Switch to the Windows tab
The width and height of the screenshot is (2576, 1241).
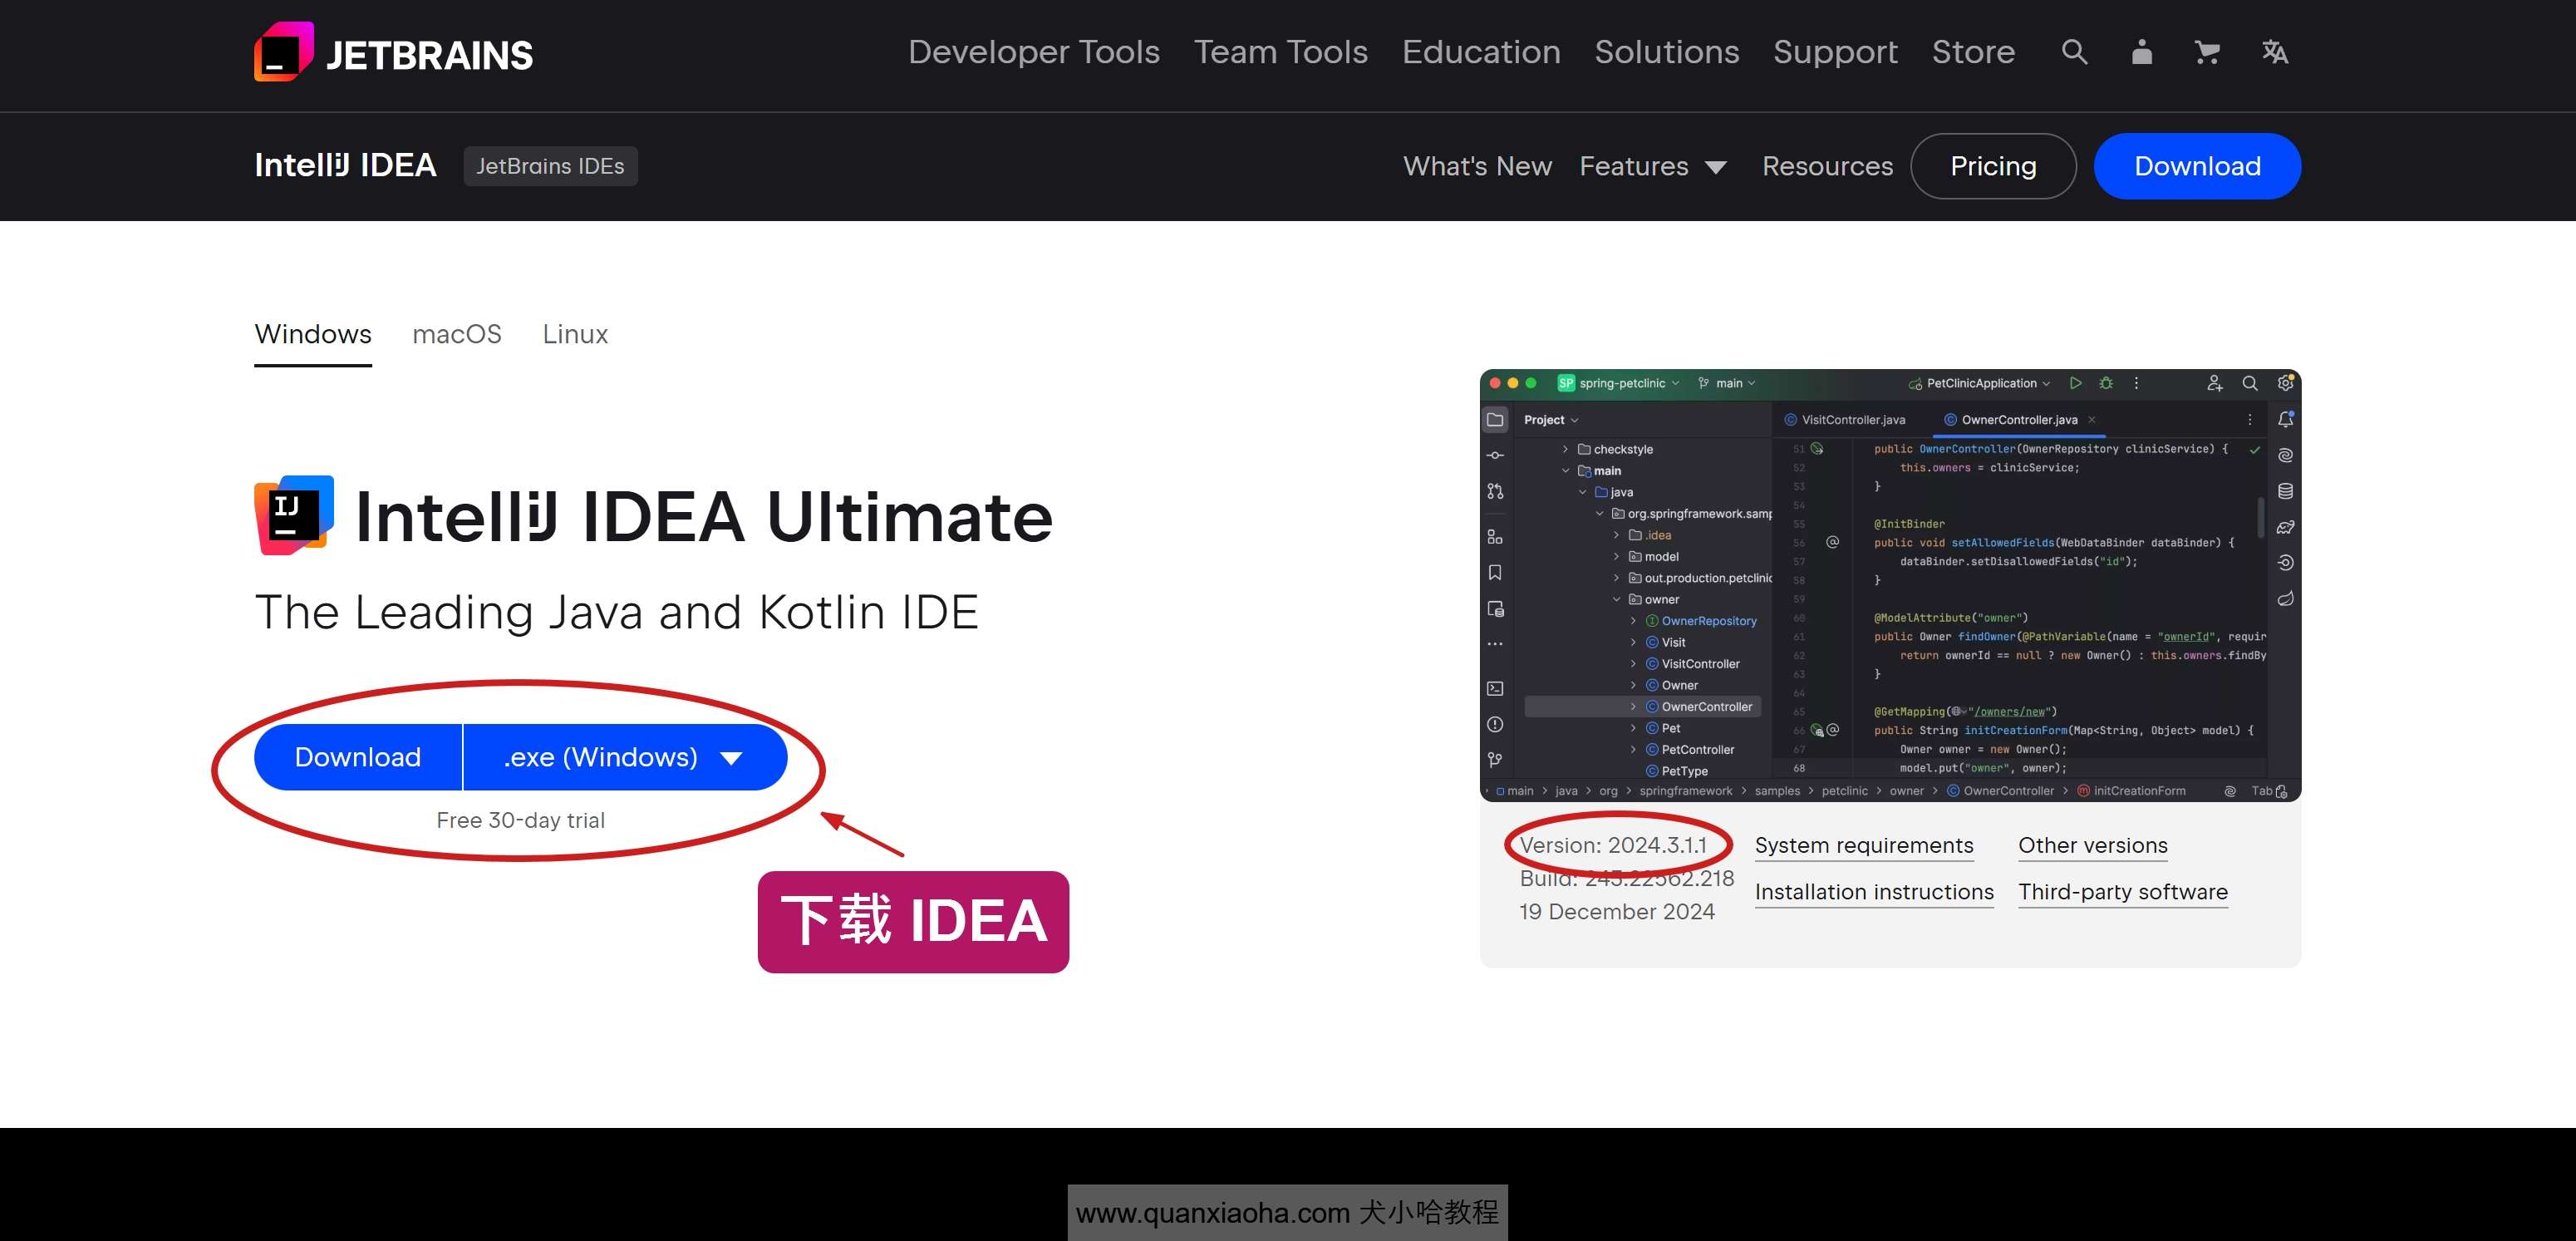point(313,334)
